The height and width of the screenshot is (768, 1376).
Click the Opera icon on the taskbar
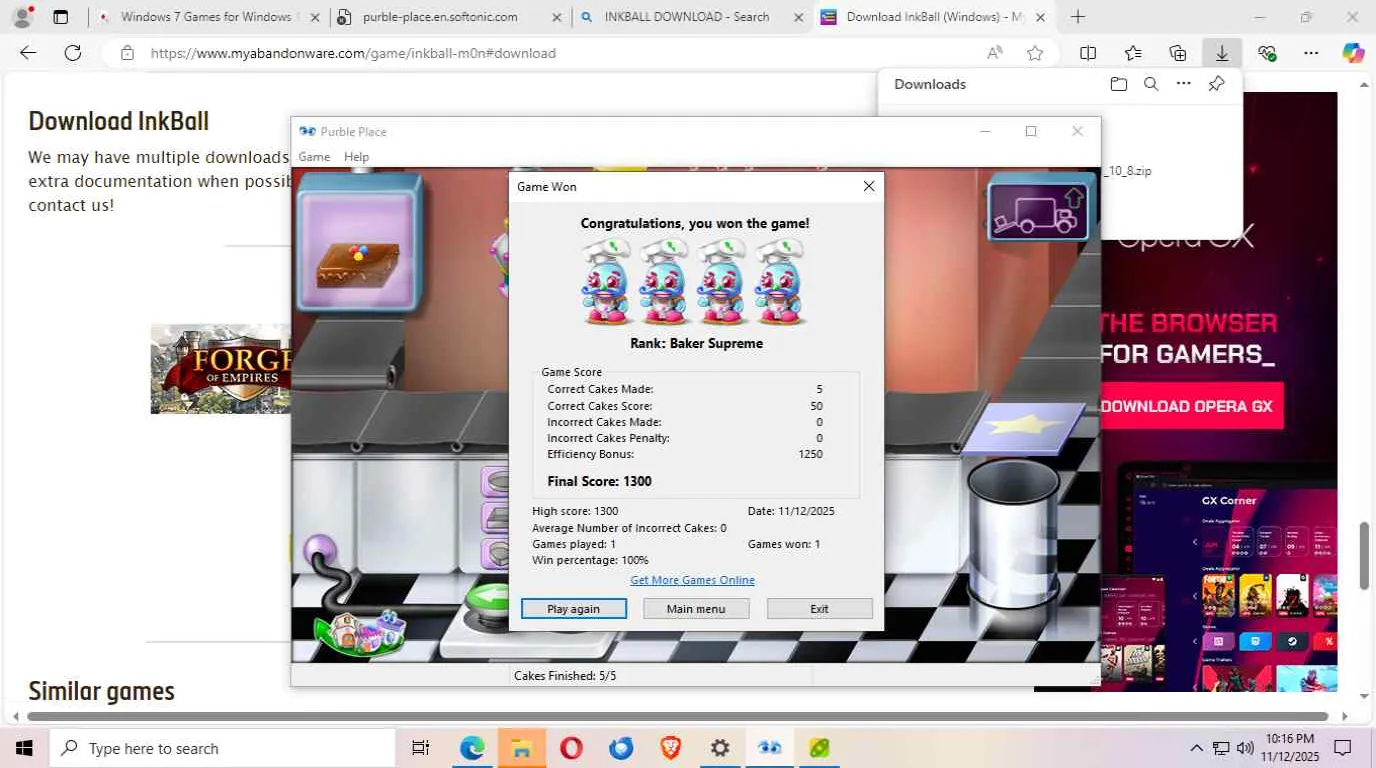point(572,748)
